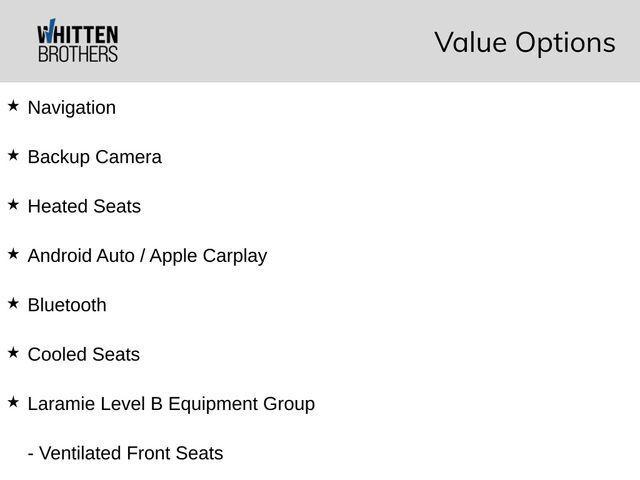Click the star beside Android Auto / Apple Carplay
This screenshot has height=480, width=640.
point(13,254)
